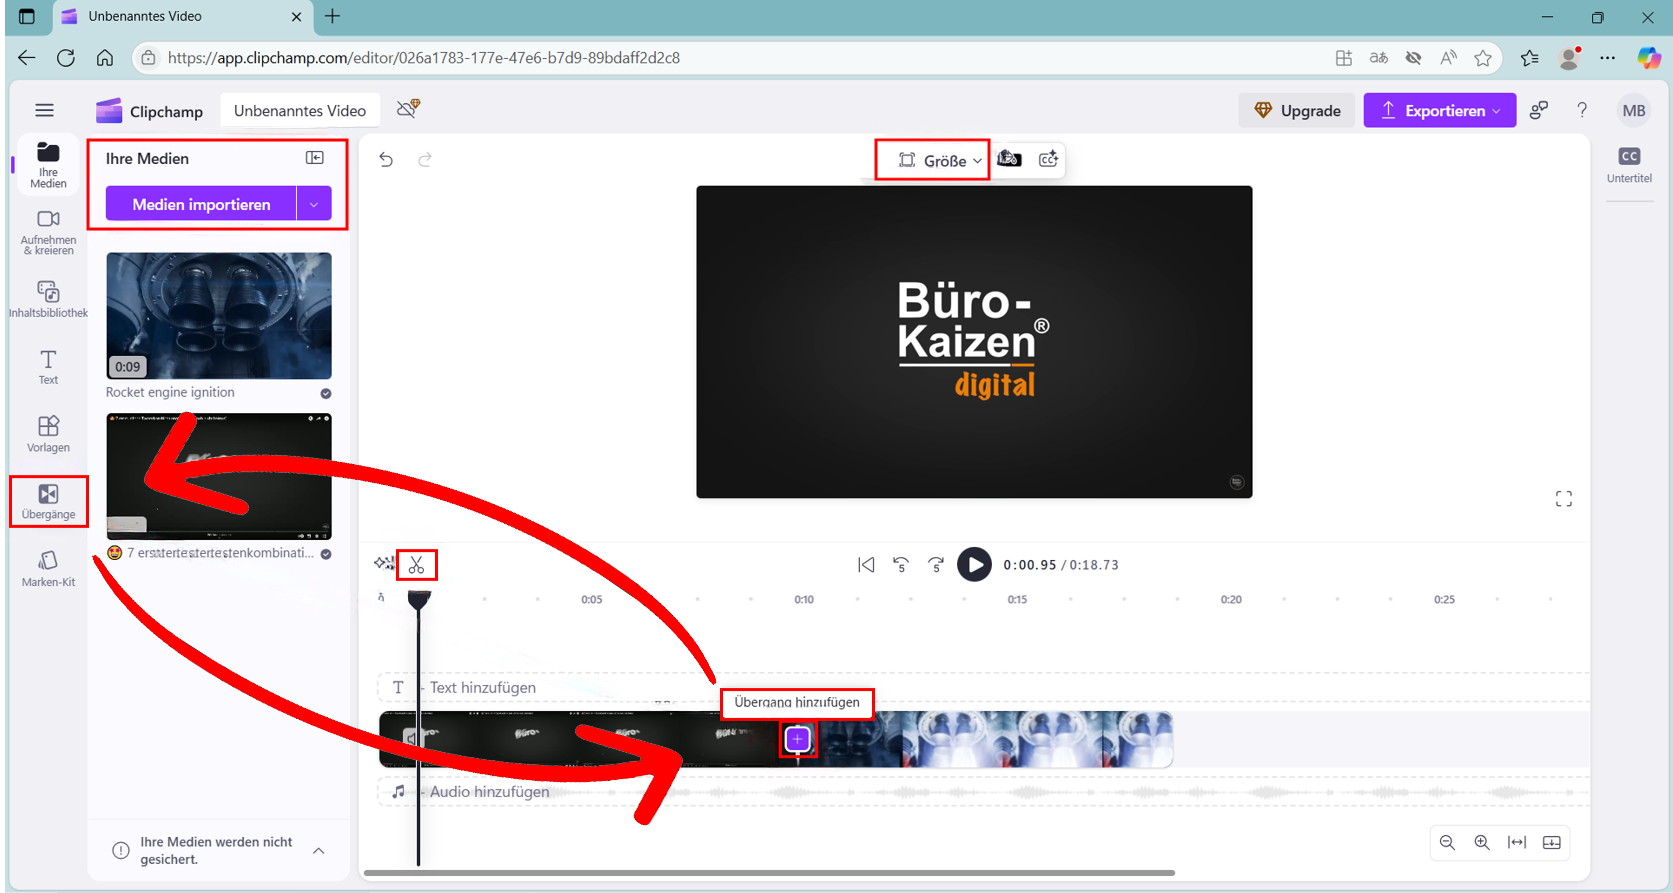
Task: Click the horizontal timeline scrollbar
Action: [x=769, y=873]
